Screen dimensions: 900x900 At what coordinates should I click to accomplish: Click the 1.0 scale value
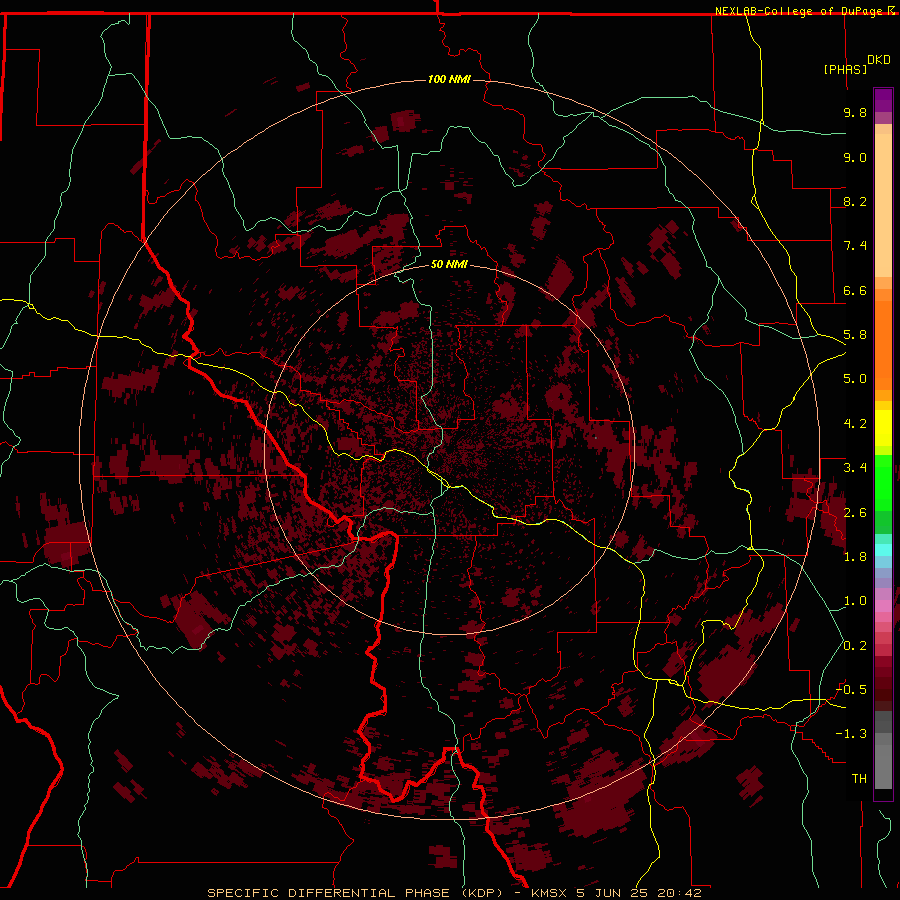855,601
